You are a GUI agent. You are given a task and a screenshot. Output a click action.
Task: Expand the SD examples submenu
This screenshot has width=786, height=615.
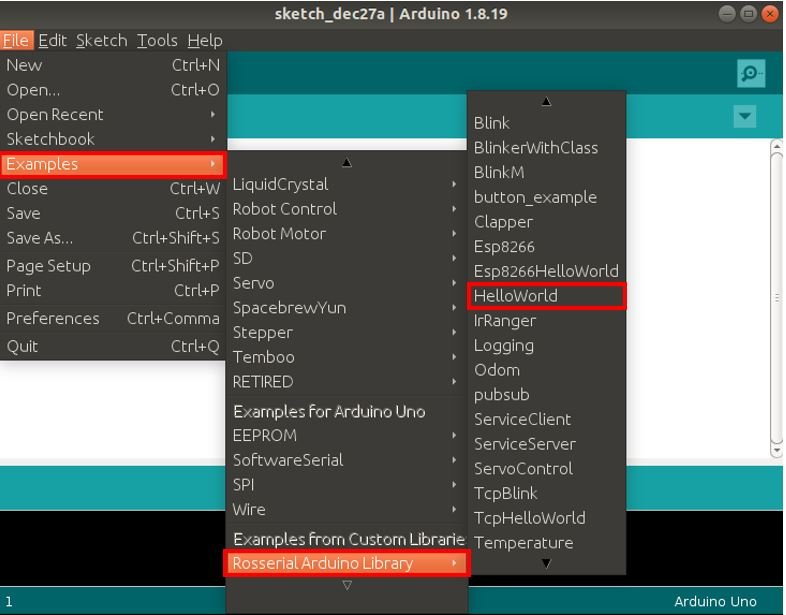pos(346,258)
